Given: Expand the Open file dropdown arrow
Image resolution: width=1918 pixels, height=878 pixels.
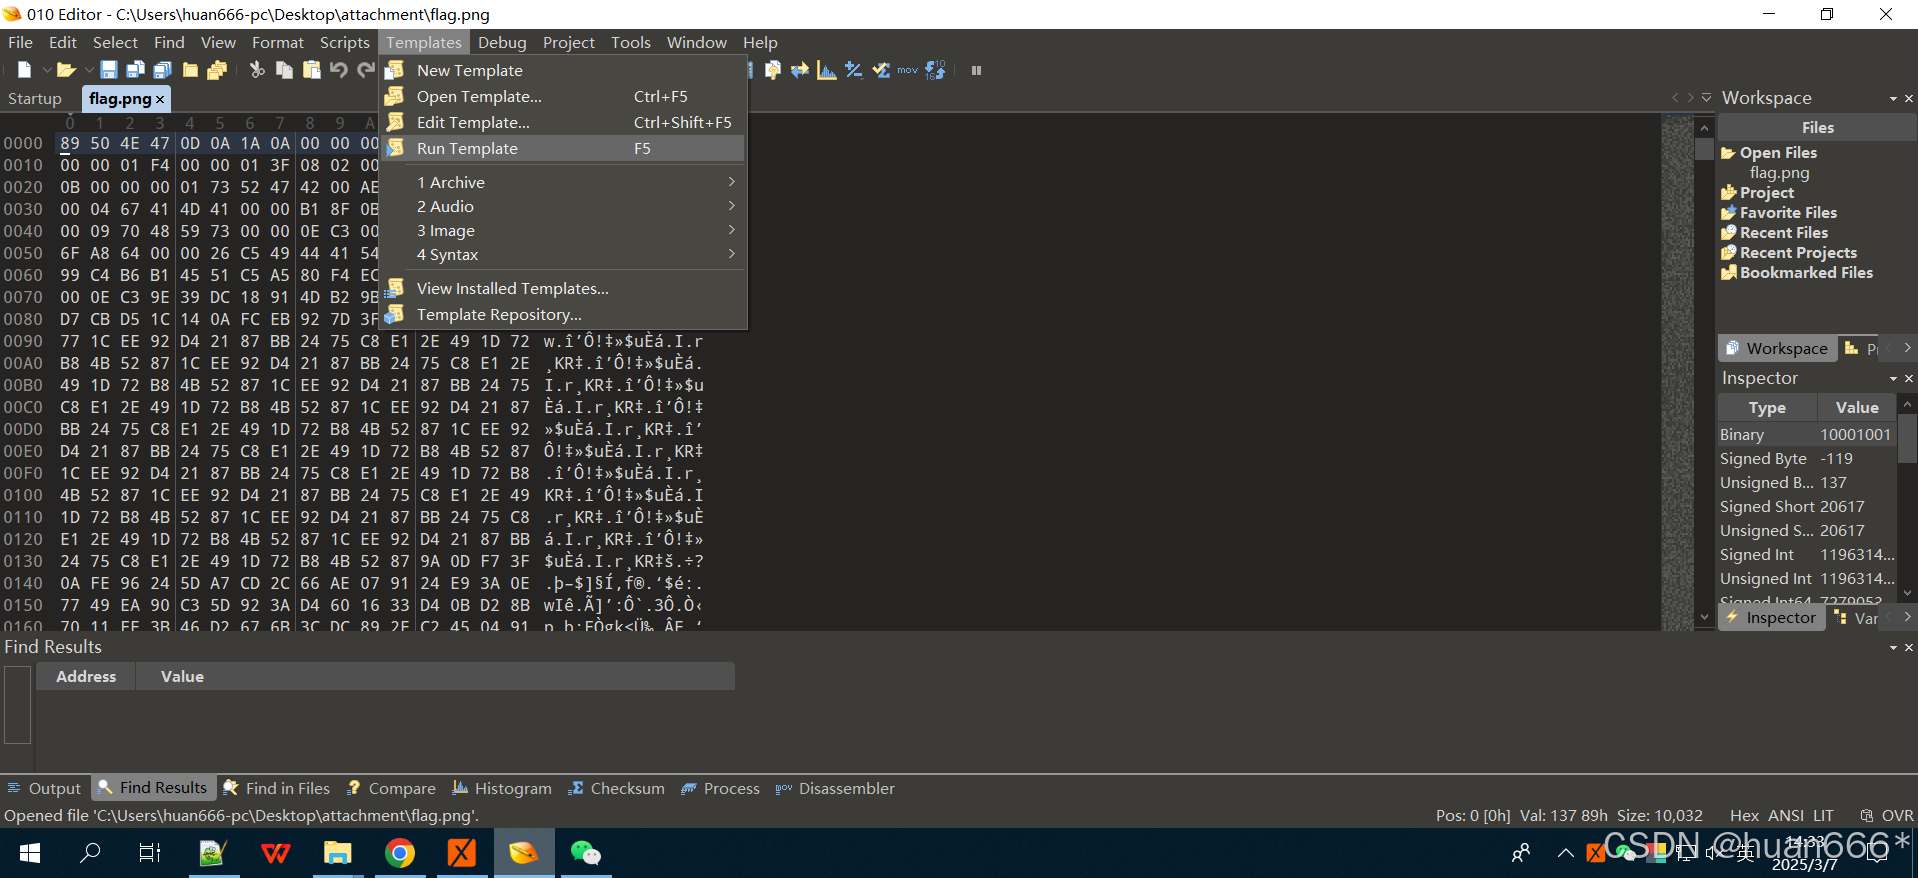Looking at the screenshot, I should pos(89,70).
